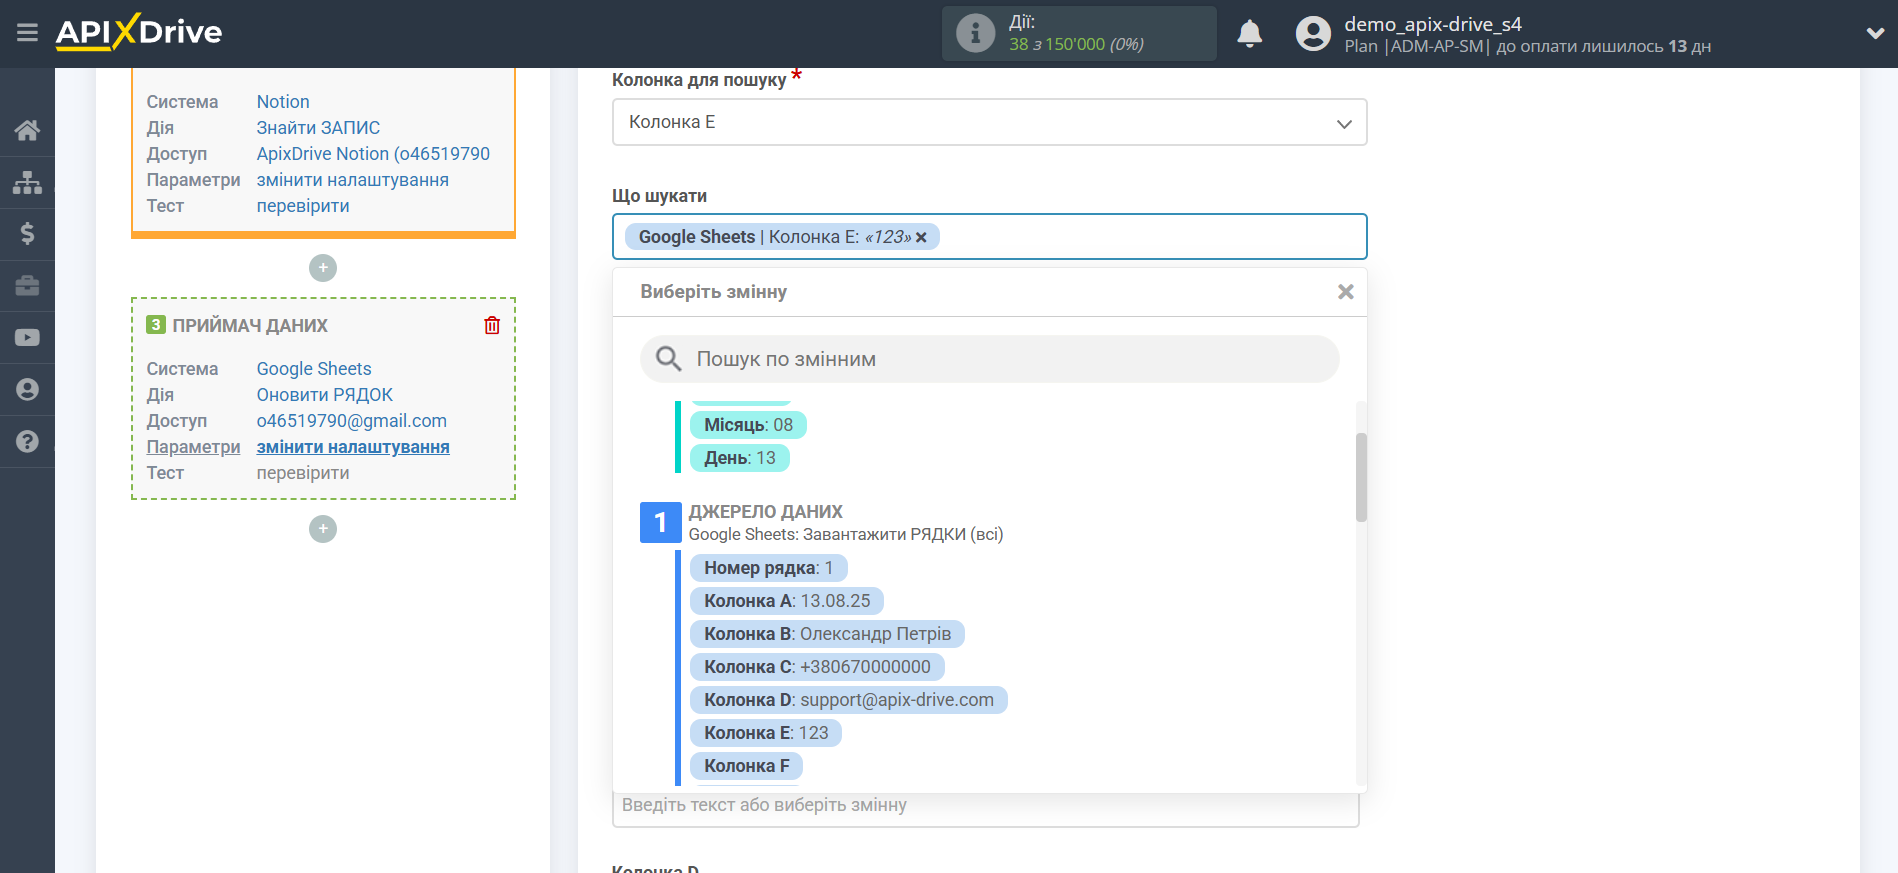Select variable Колонка E: 123
This screenshot has width=1898, height=873.
click(766, 733)
